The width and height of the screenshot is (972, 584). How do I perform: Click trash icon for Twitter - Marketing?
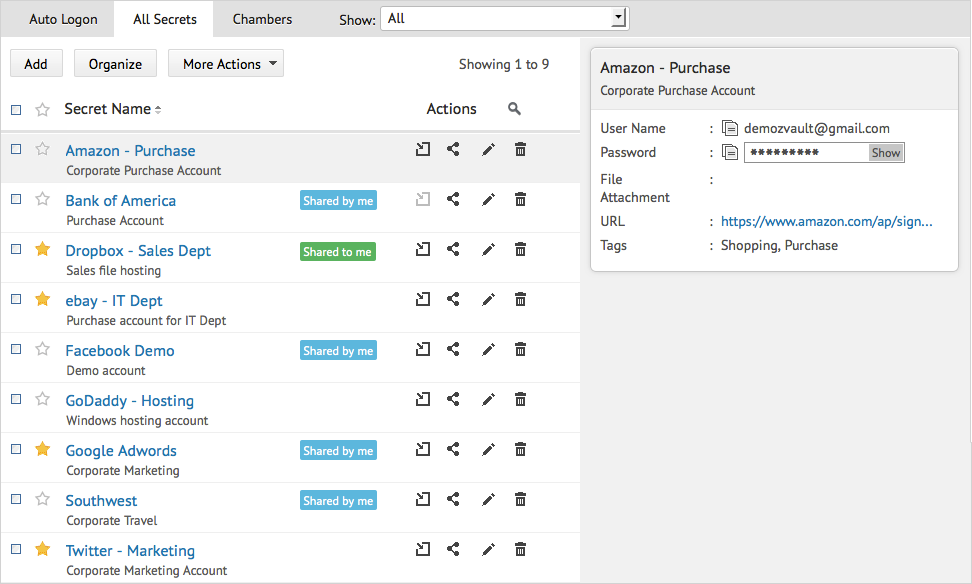point(520,549)
